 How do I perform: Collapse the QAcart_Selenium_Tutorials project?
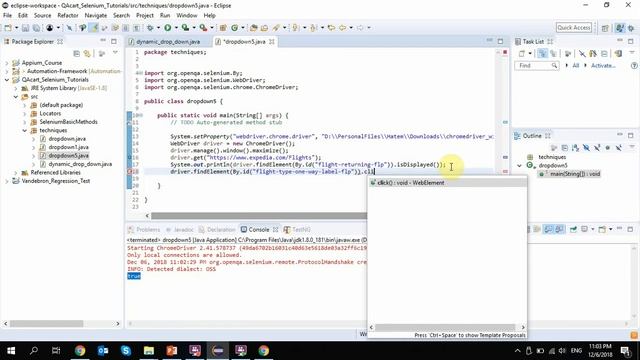pos(7,80)
